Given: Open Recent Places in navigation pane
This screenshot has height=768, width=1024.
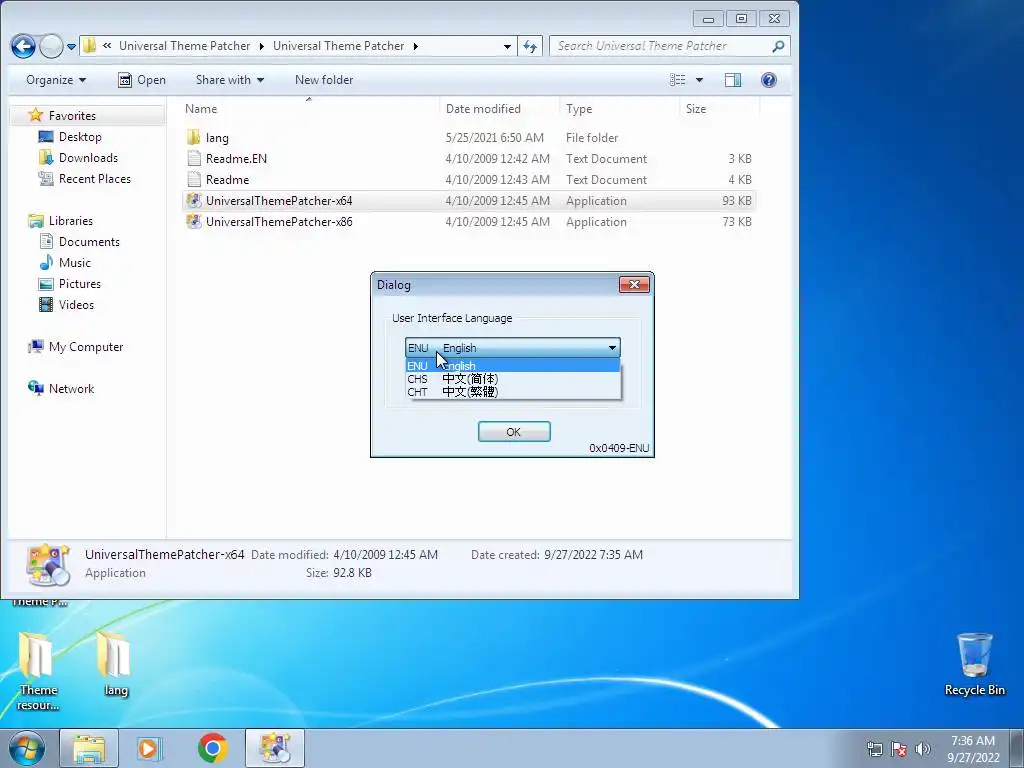Looking at the screenshot, I should [94, 178].
